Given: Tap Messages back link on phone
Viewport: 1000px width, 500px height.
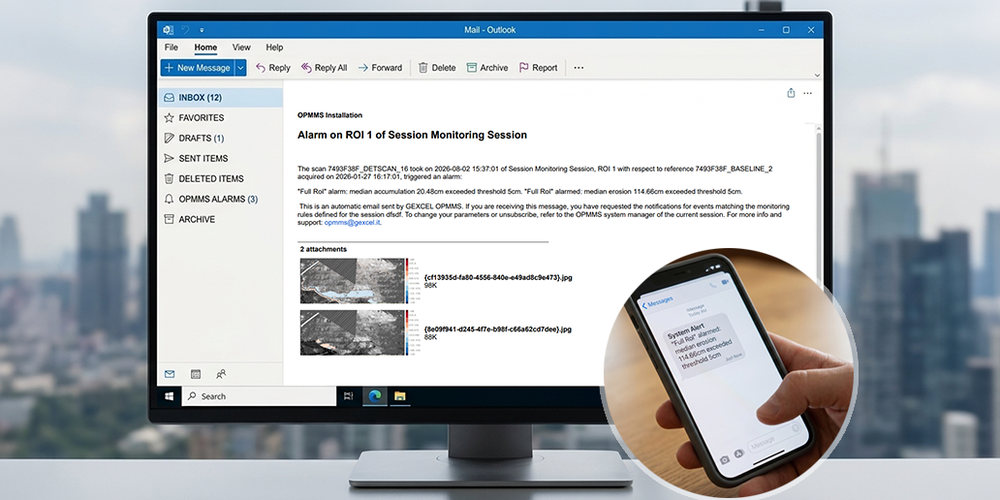Looking at the screenshot, I should (657, 300).
